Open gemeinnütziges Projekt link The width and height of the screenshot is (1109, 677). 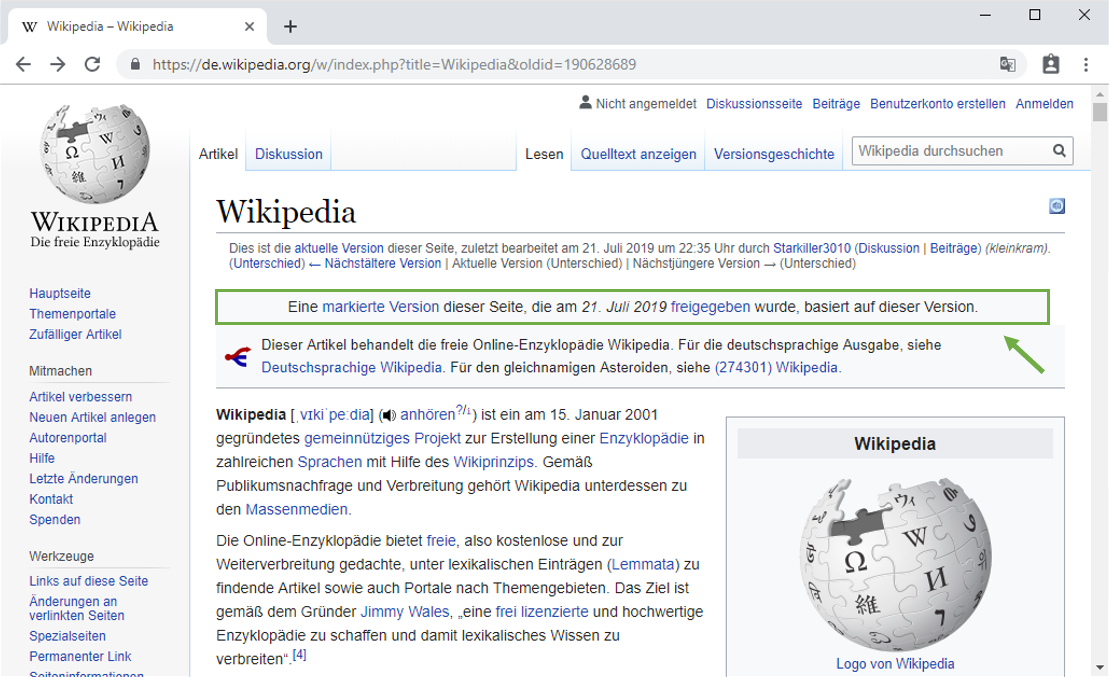click(382, 439)
